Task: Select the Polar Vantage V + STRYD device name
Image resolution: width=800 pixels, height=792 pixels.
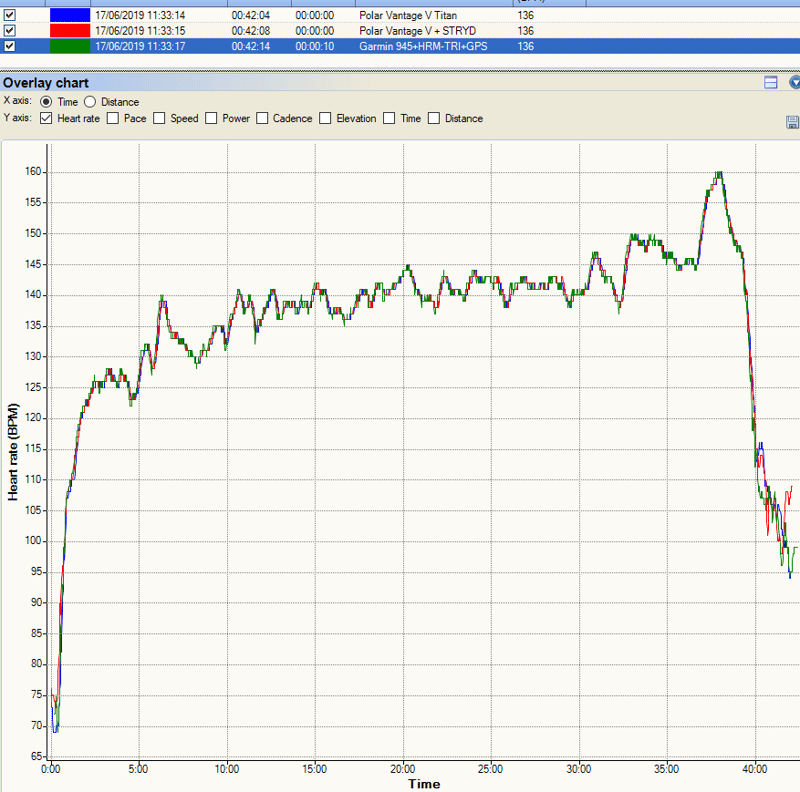Action: pos(417,31)
